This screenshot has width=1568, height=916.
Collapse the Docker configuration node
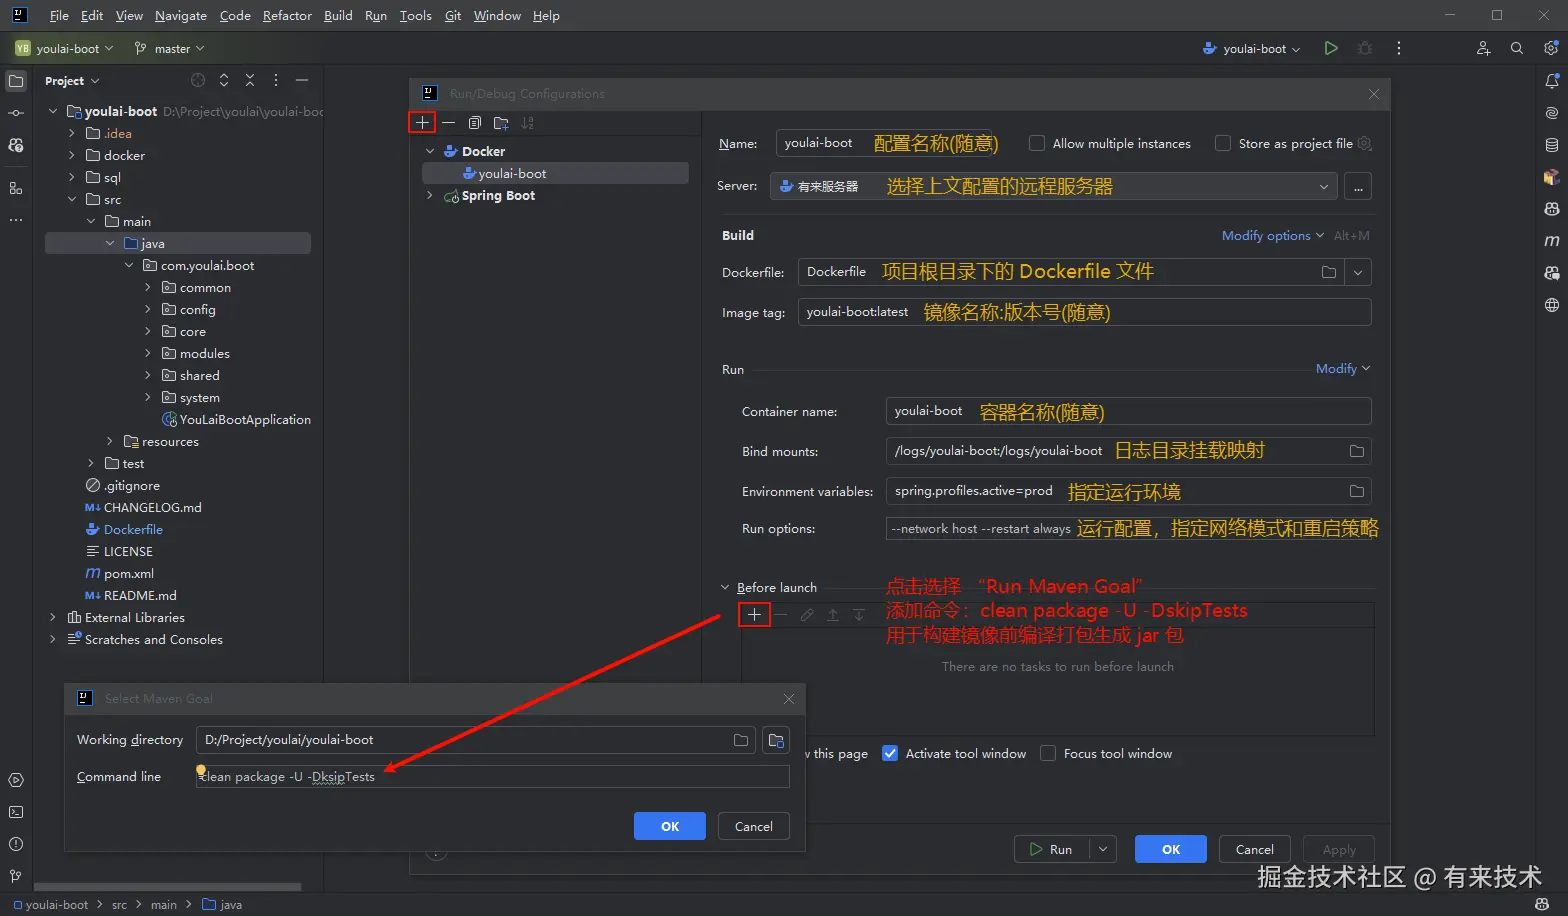tap(430, 152)
